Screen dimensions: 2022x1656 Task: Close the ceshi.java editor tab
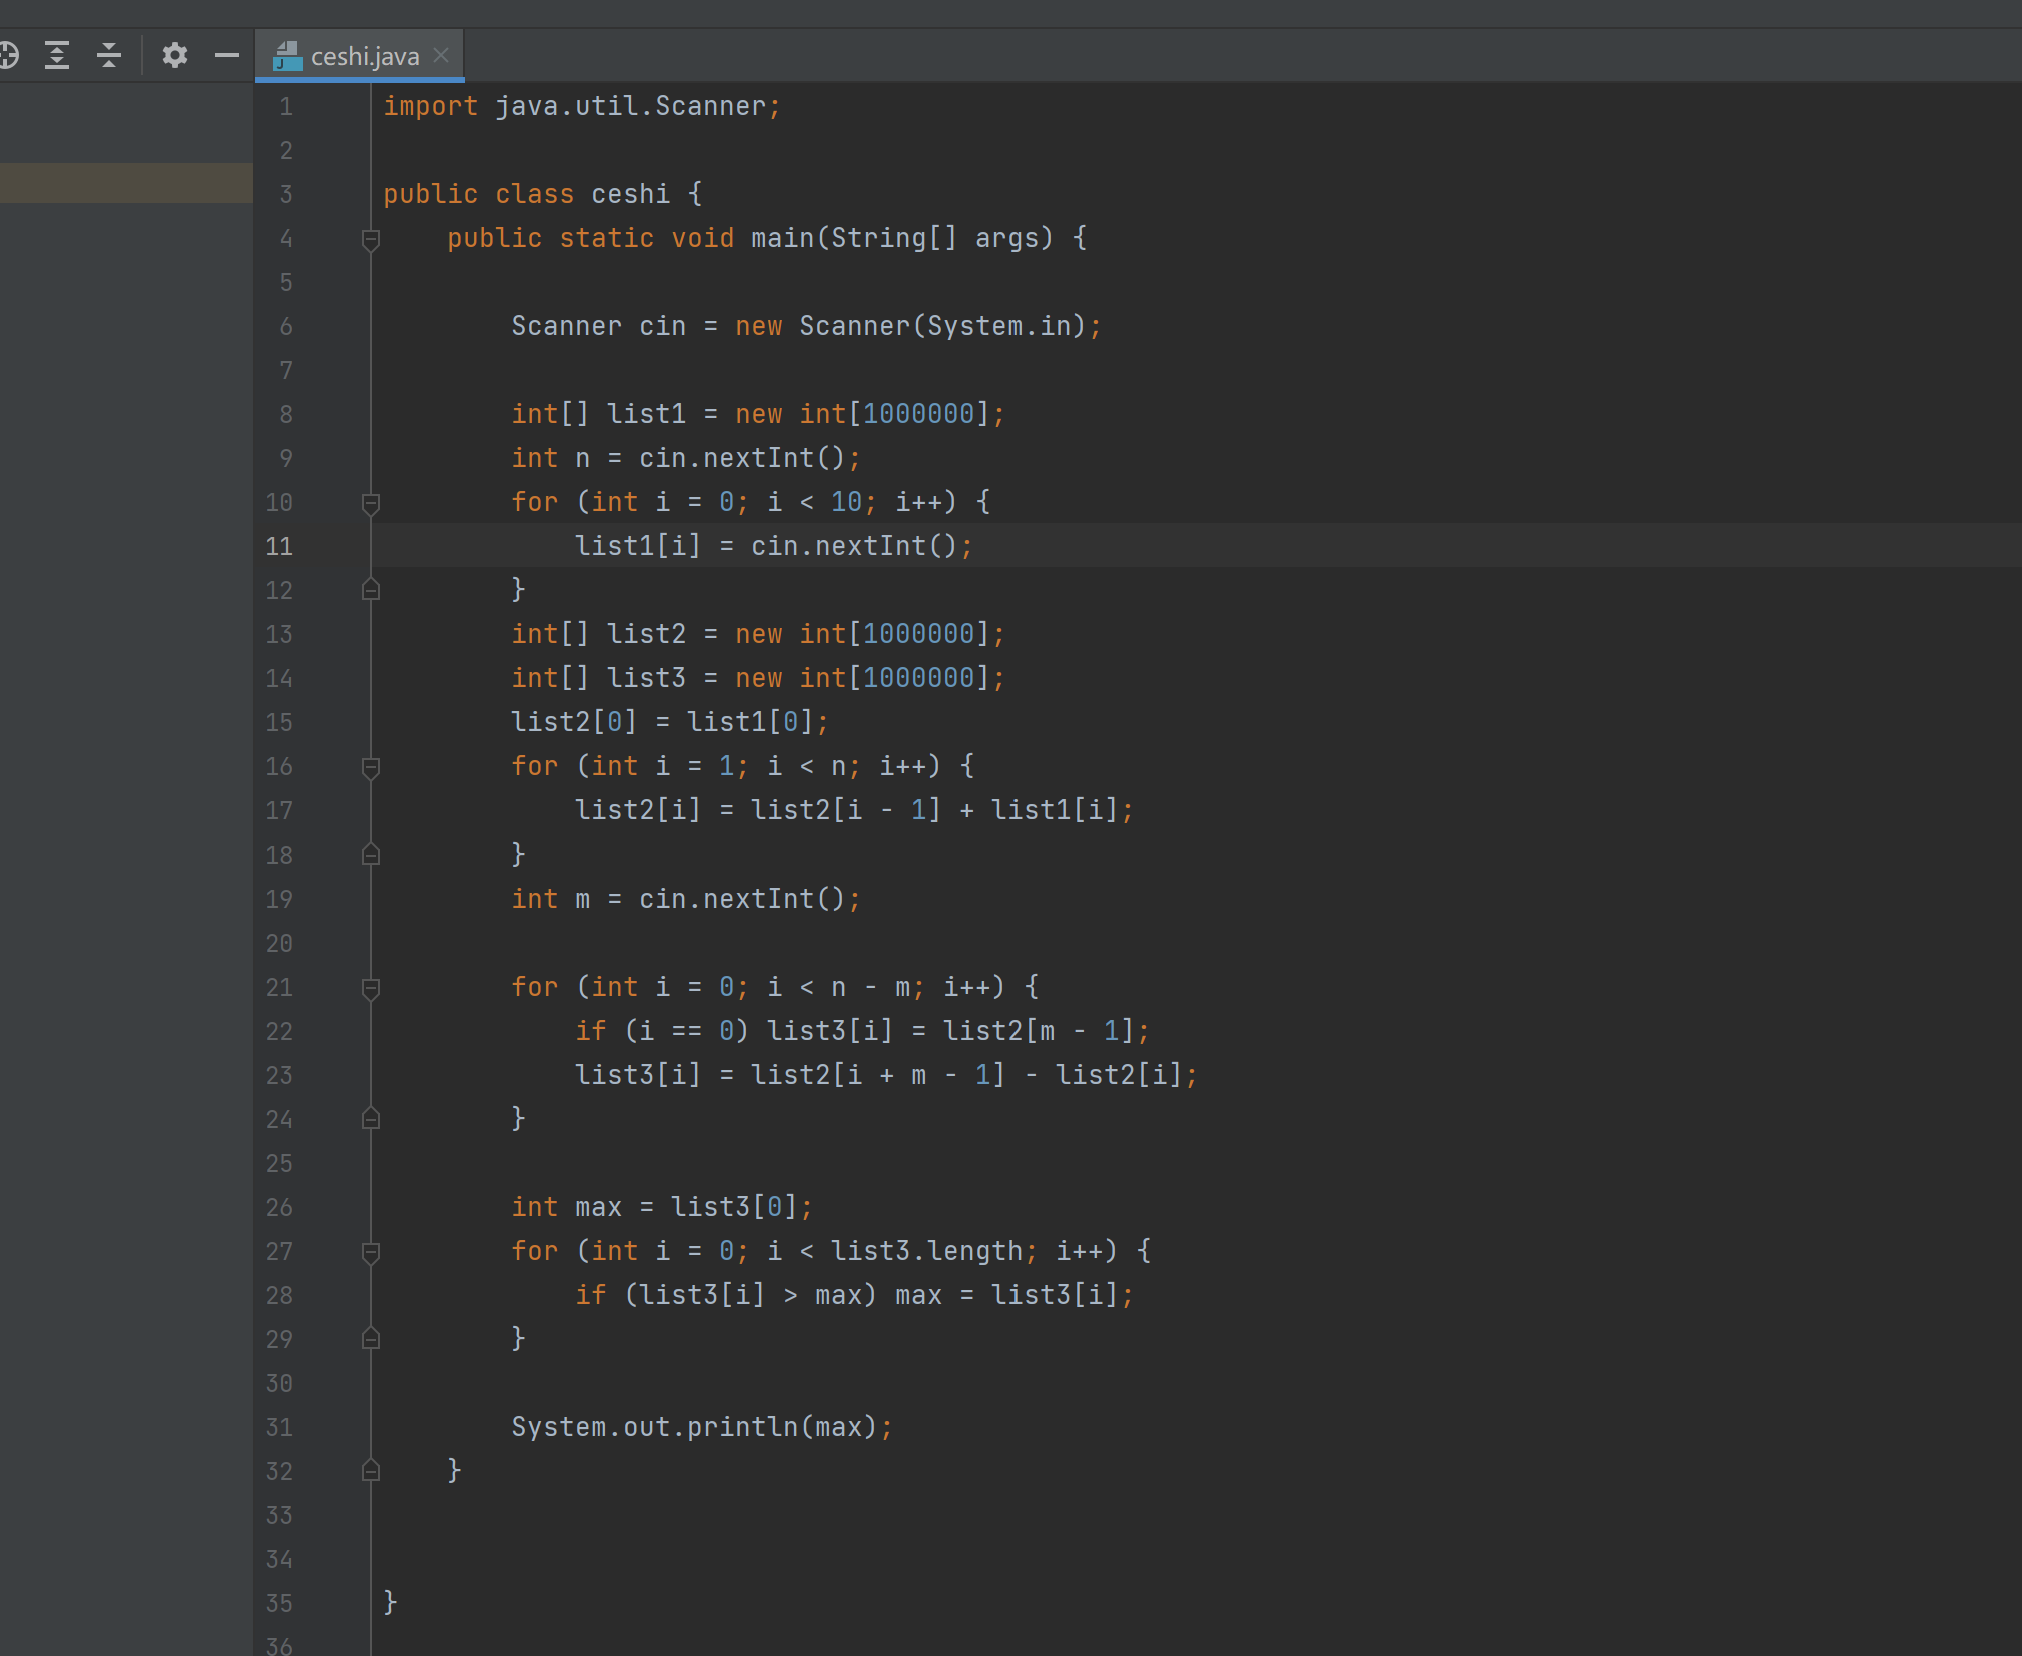click(x=441, y=56)
